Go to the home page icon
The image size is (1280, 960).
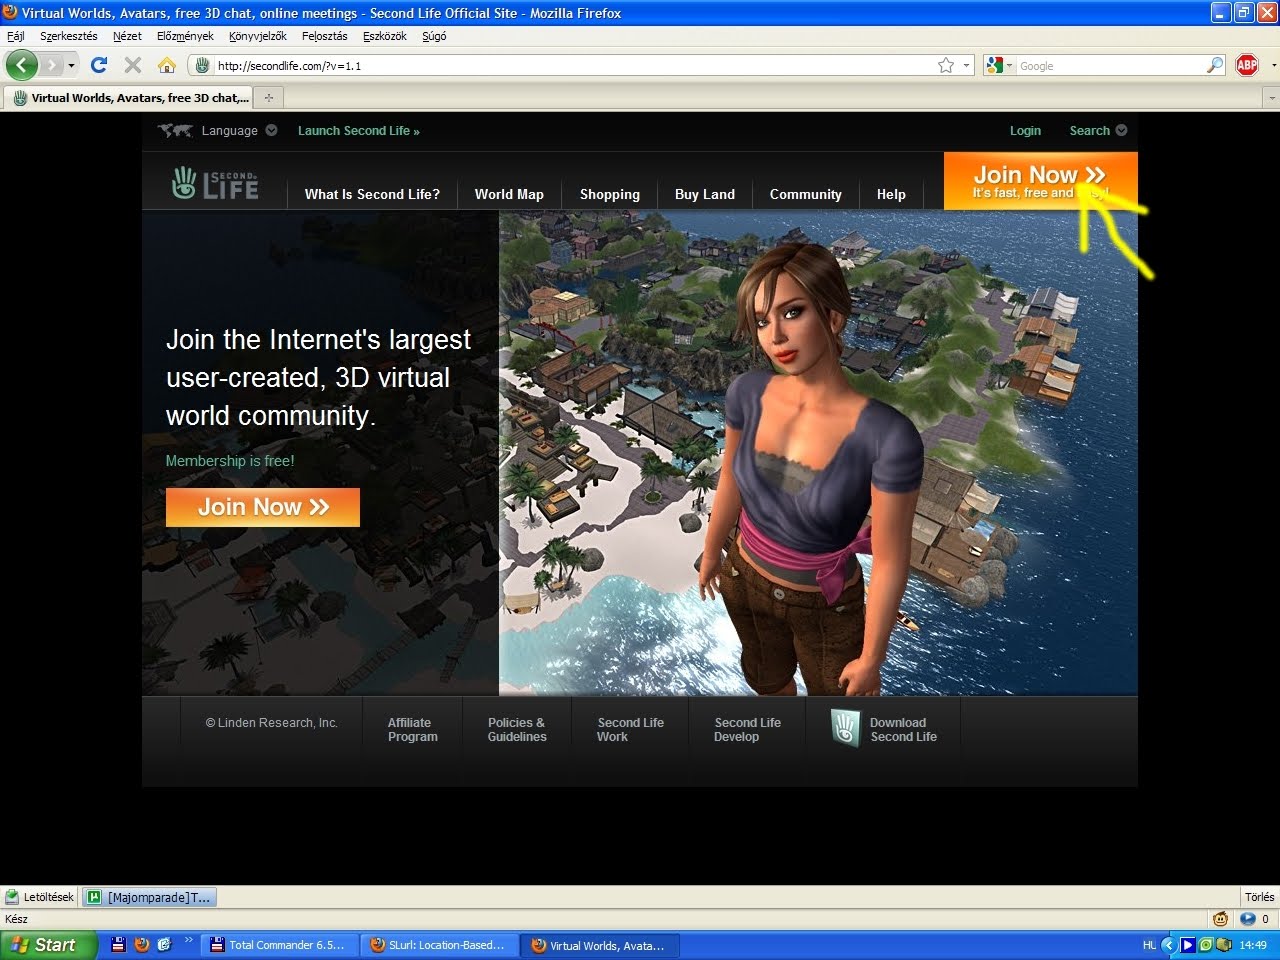click(167, 65)
